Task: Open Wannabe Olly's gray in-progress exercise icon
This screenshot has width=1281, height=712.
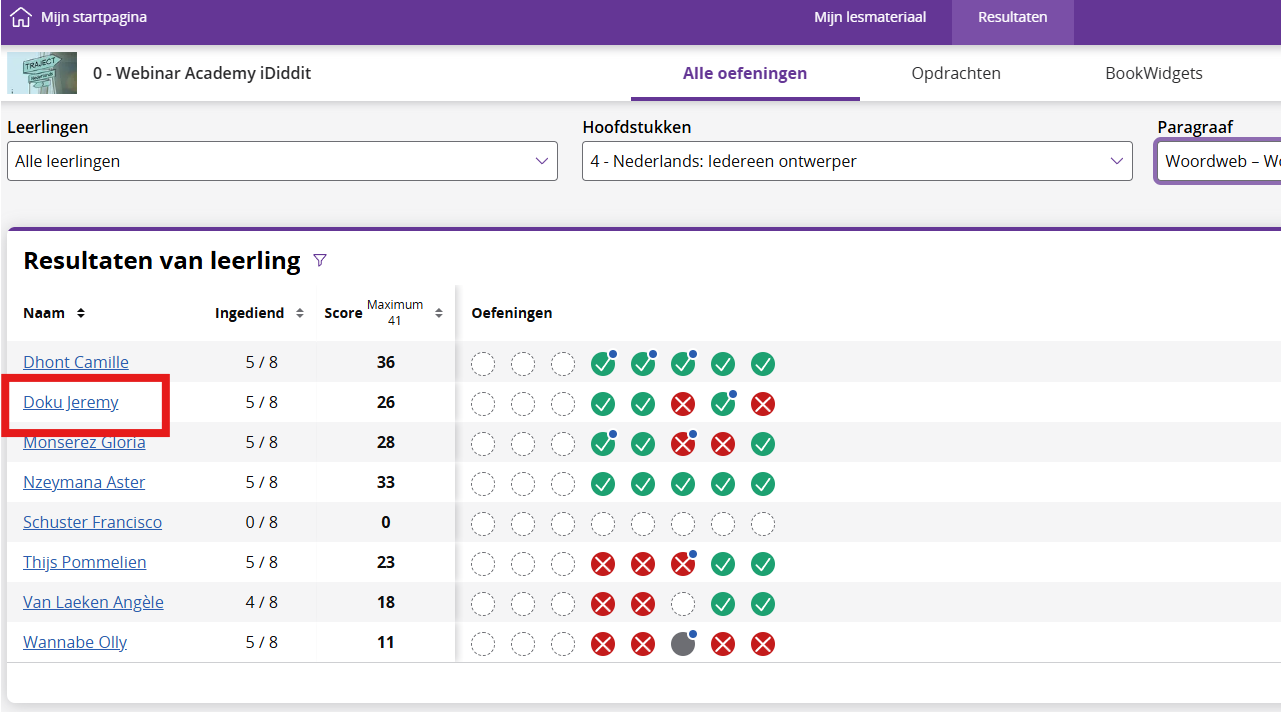Action: point(683,644)
